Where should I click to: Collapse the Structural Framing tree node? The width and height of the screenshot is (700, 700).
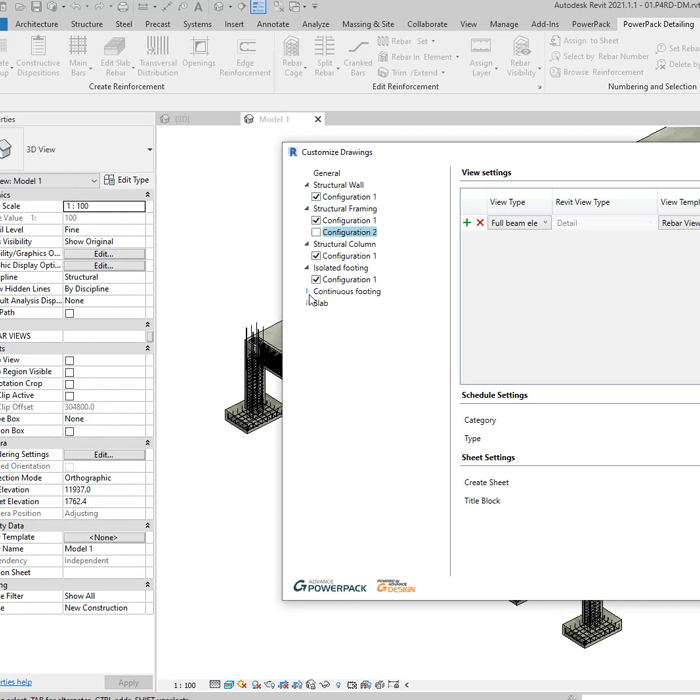[307, 208]
